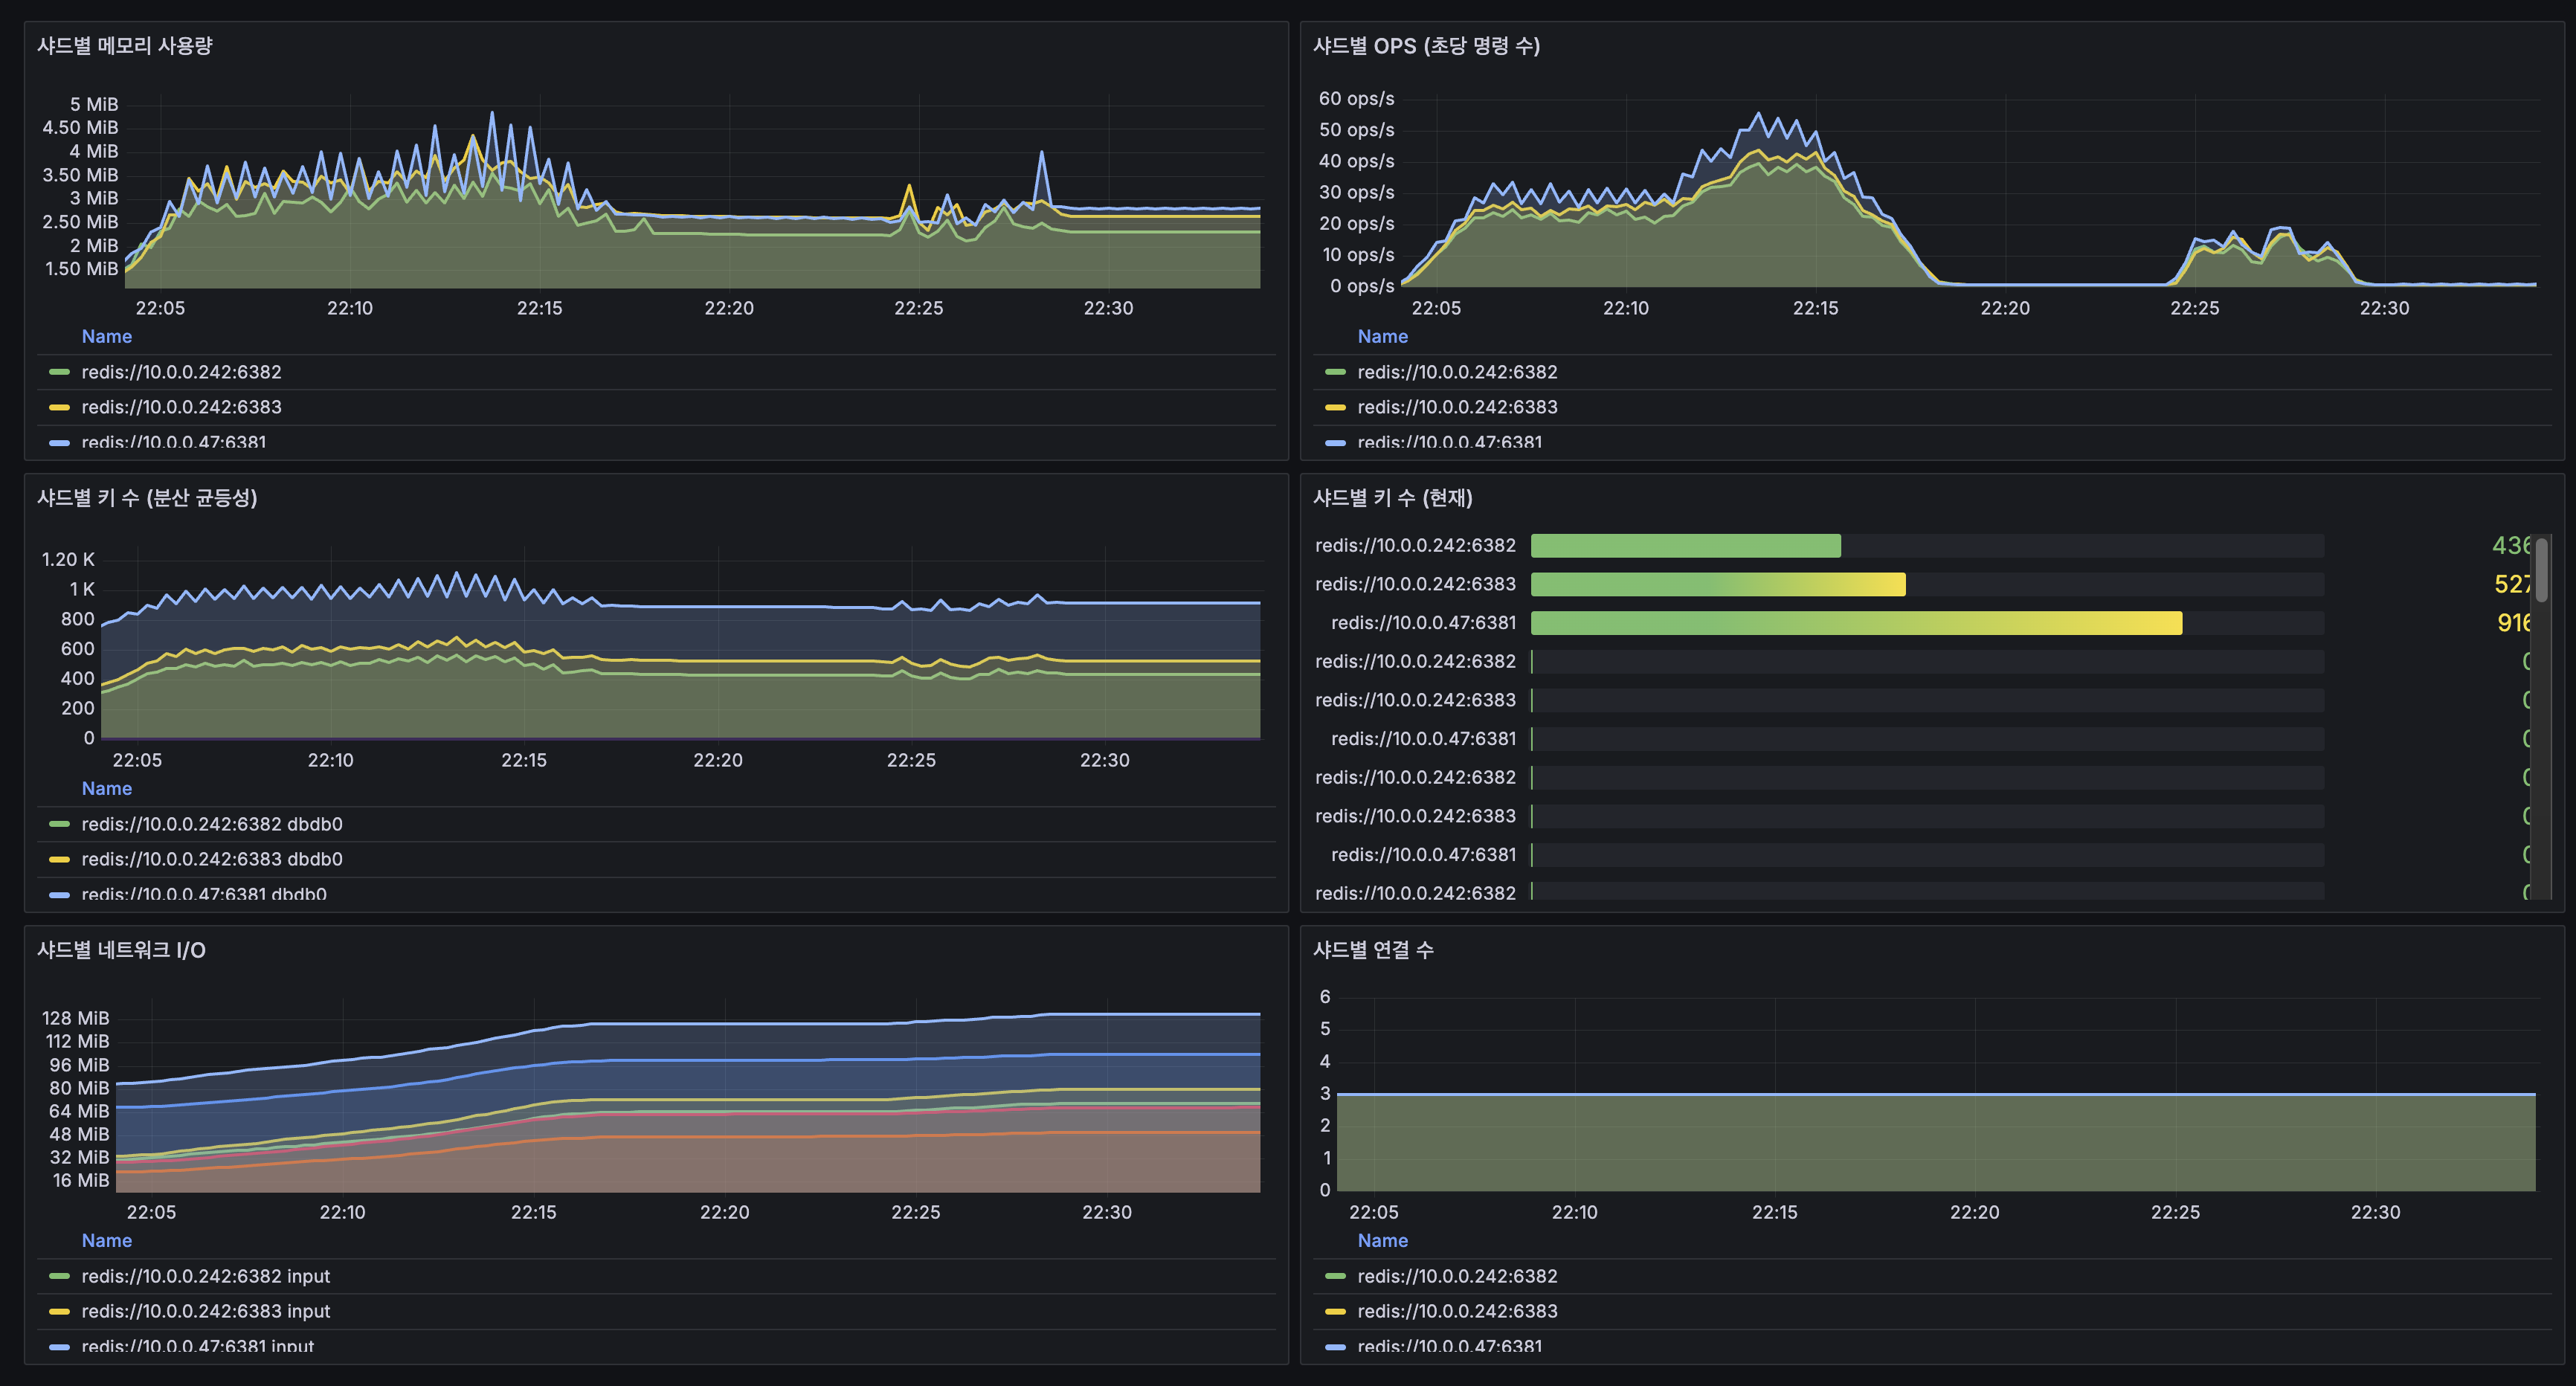Viewport: 2576px width, 1386px height.
Task: Click green swatch of 6382 dbdb0 in key count legend
Action: [59, 824]
